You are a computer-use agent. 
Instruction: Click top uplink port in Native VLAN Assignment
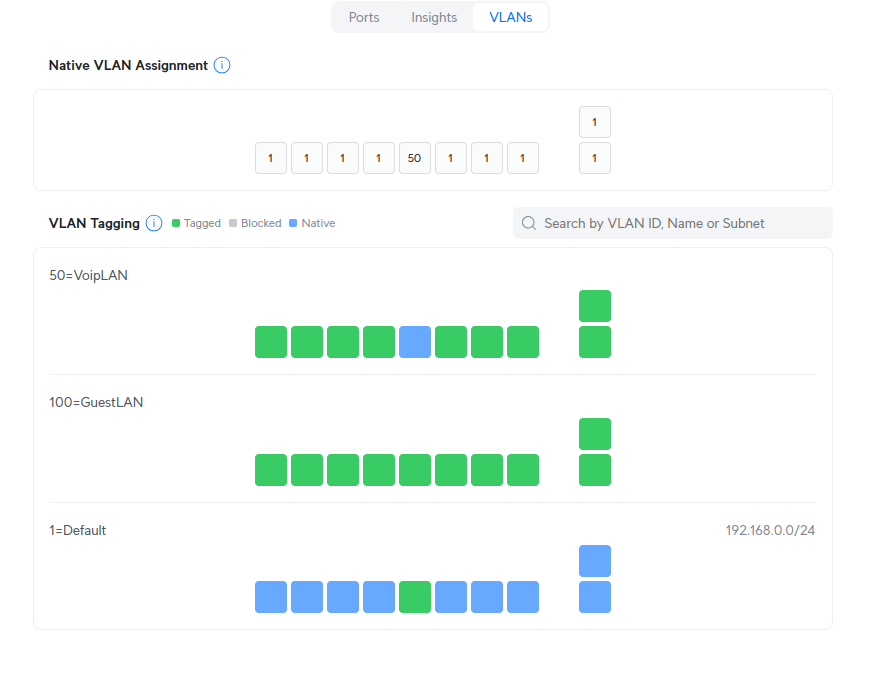(x=595, y=122)
